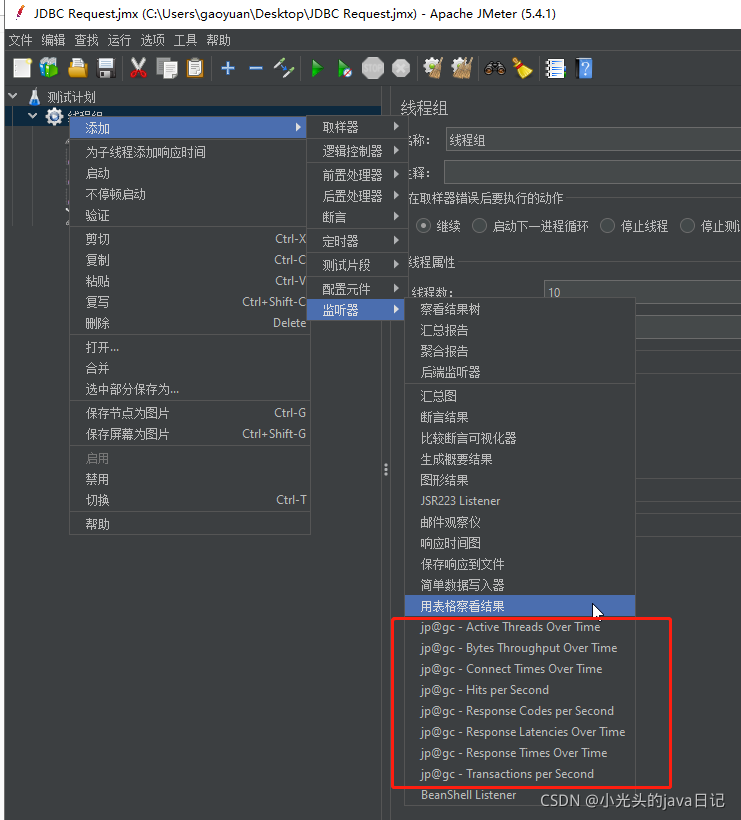Image resolution: width=741 pixels, height=820 pixels.
Task: Open the 运行 menu
Action: [119, 40]
